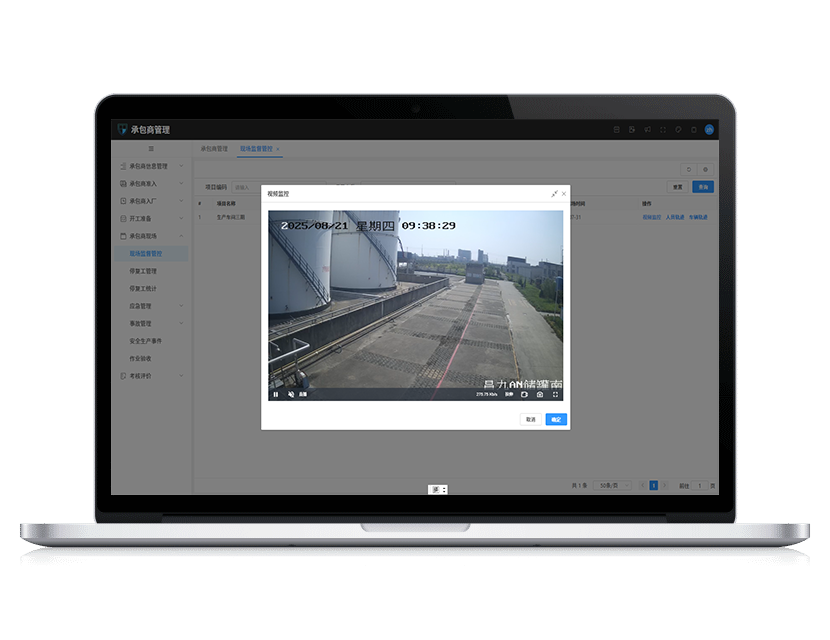This screenshot has width=830, height=640.
Task: Pause the surveillance video playback
Action: click(x=276, y=394)
